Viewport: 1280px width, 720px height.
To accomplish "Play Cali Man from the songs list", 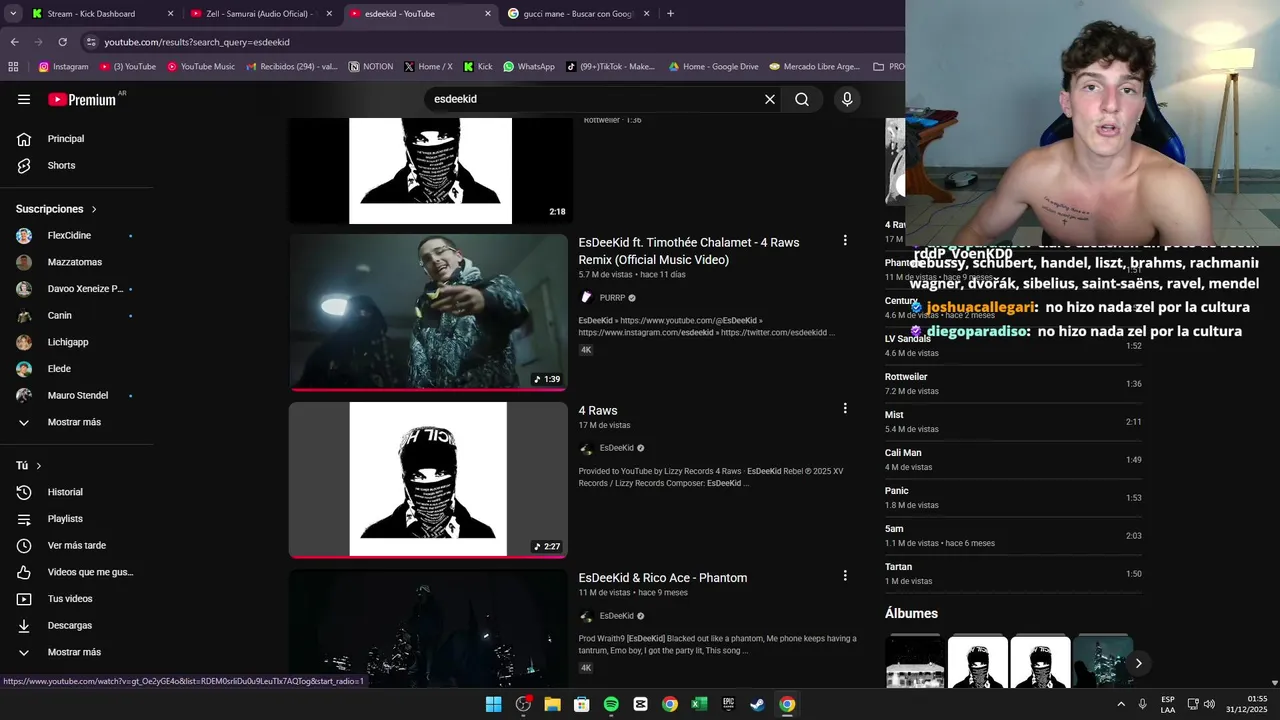I will pyautogui.click(x=1013, y=460).
